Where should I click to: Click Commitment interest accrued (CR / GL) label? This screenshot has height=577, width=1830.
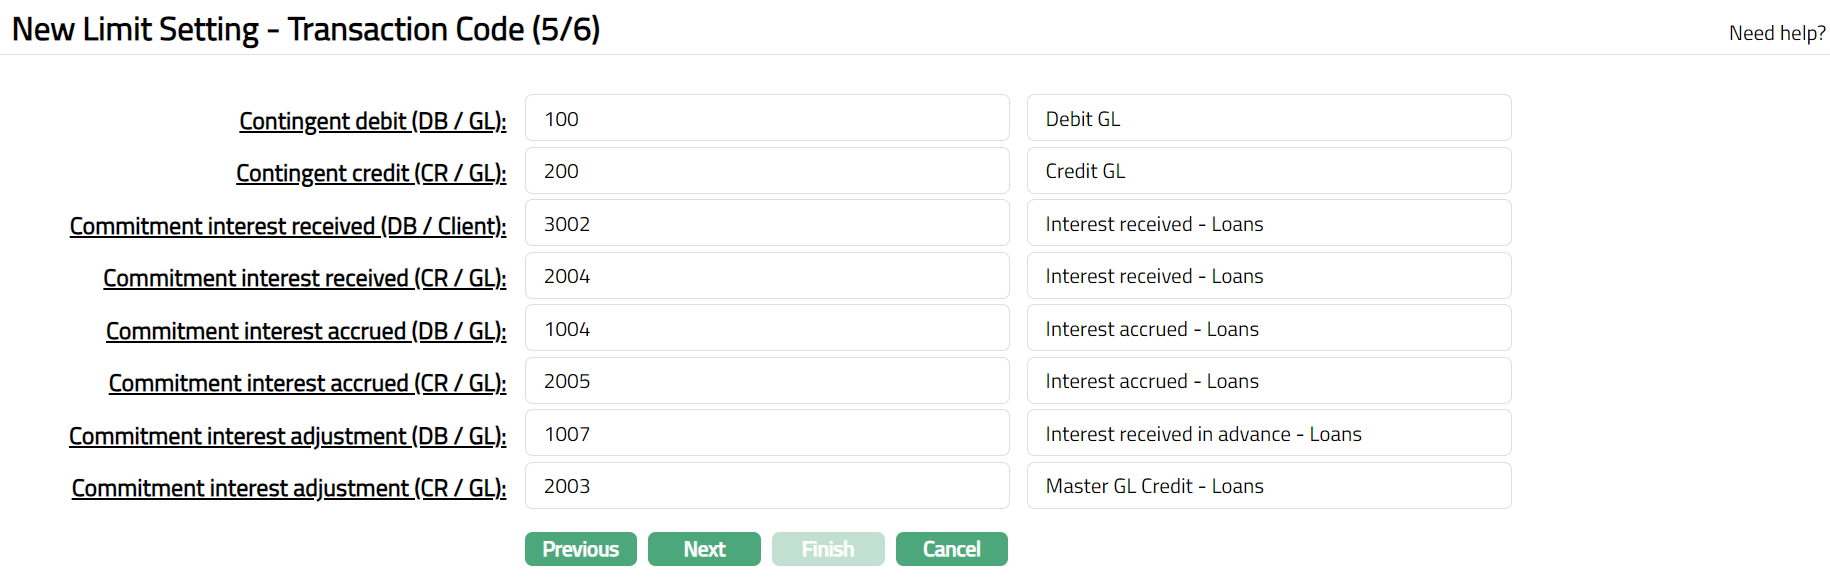(x=307, y=383)
